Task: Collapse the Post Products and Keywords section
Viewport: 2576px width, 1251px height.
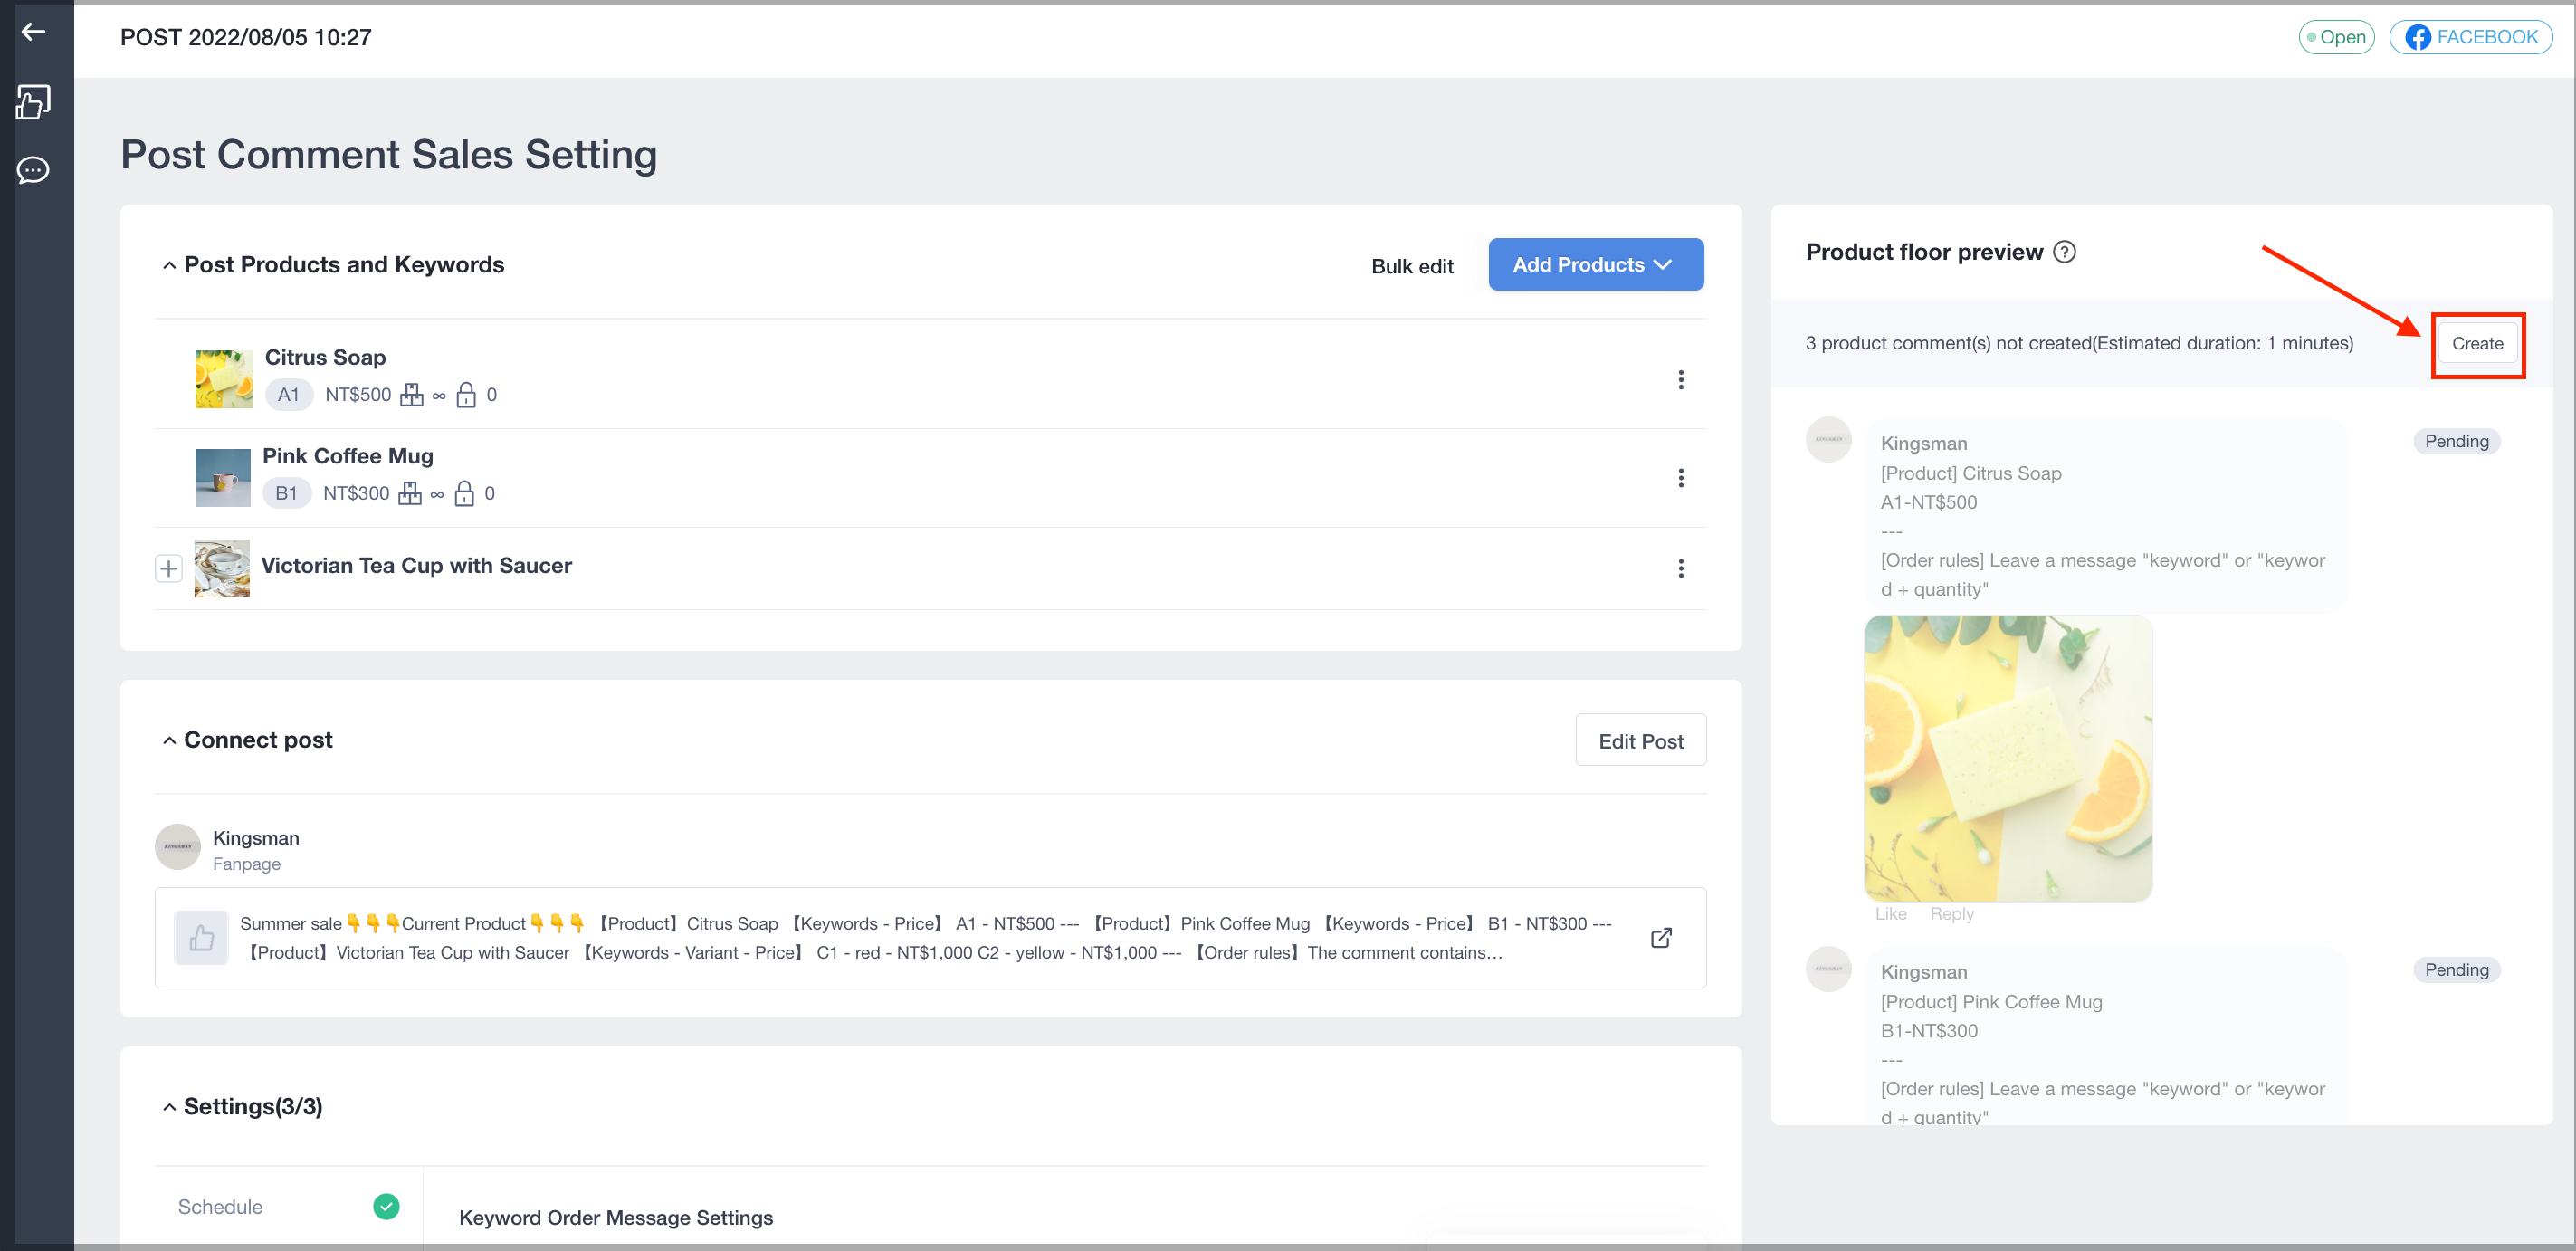Action: pyautogui.click(x=169, y=265)
